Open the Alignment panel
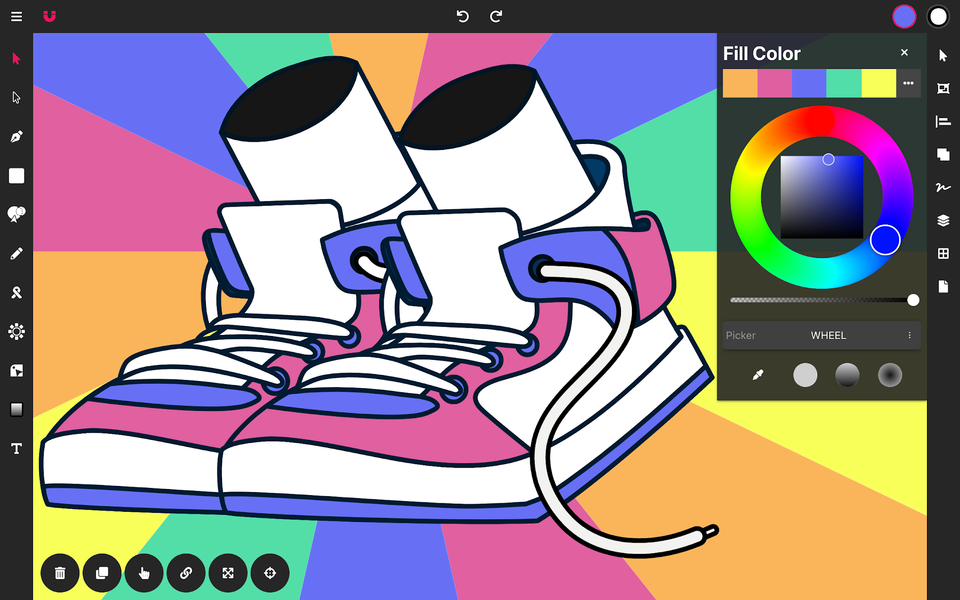 tap(942, 121)
